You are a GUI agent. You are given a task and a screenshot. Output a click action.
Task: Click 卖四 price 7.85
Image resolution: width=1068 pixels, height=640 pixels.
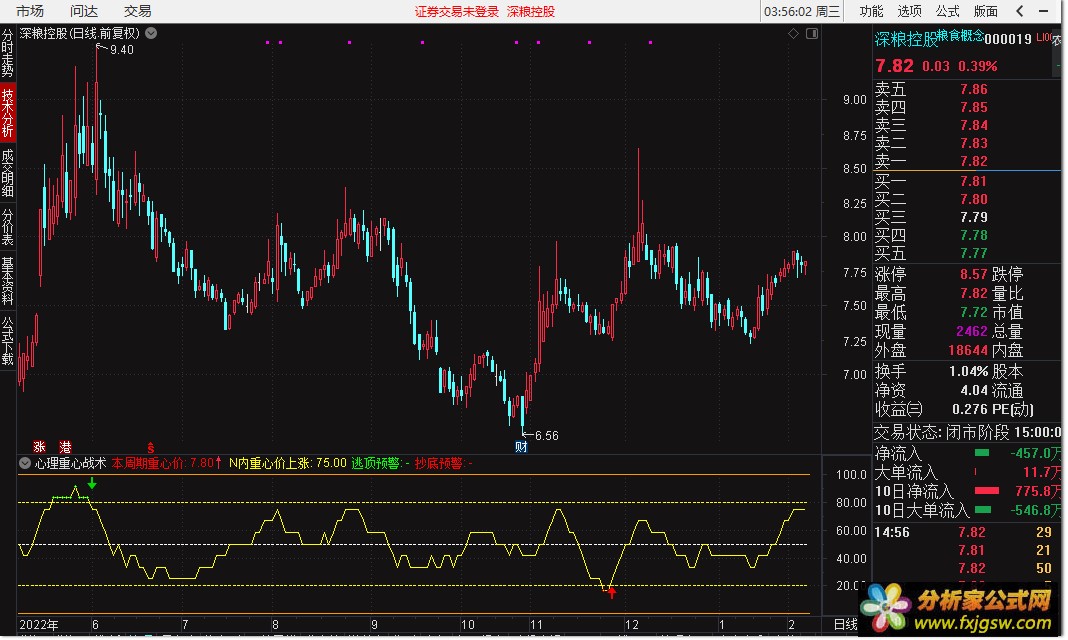pyautogui.click(x=973, y=107)
